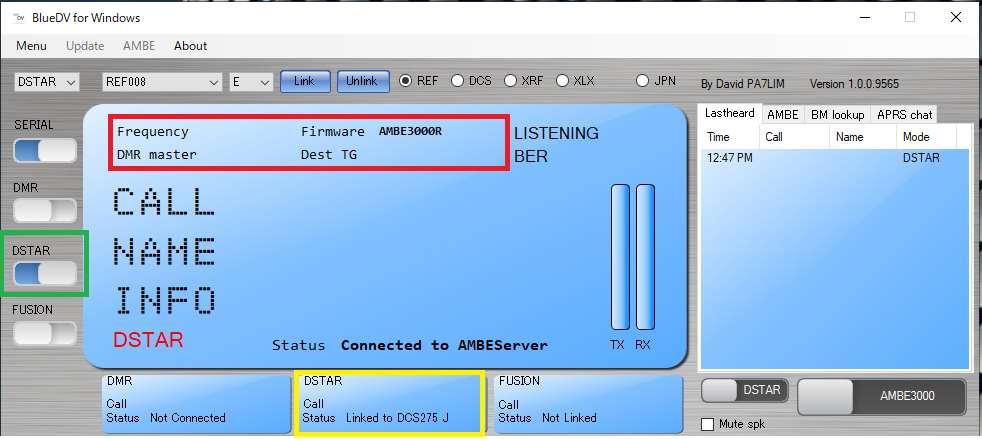
Task: Open the module letter E dropdown
Action: tap(250, 82)
